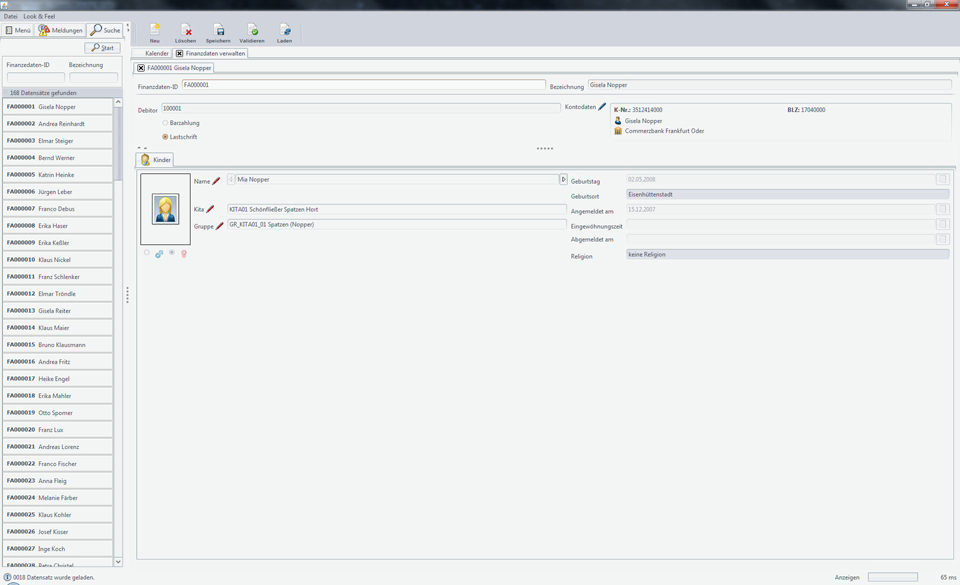Select the Lastschrift radio button
Image resolution: width=960 pixels, height=585 pixels.
[165, 137]
